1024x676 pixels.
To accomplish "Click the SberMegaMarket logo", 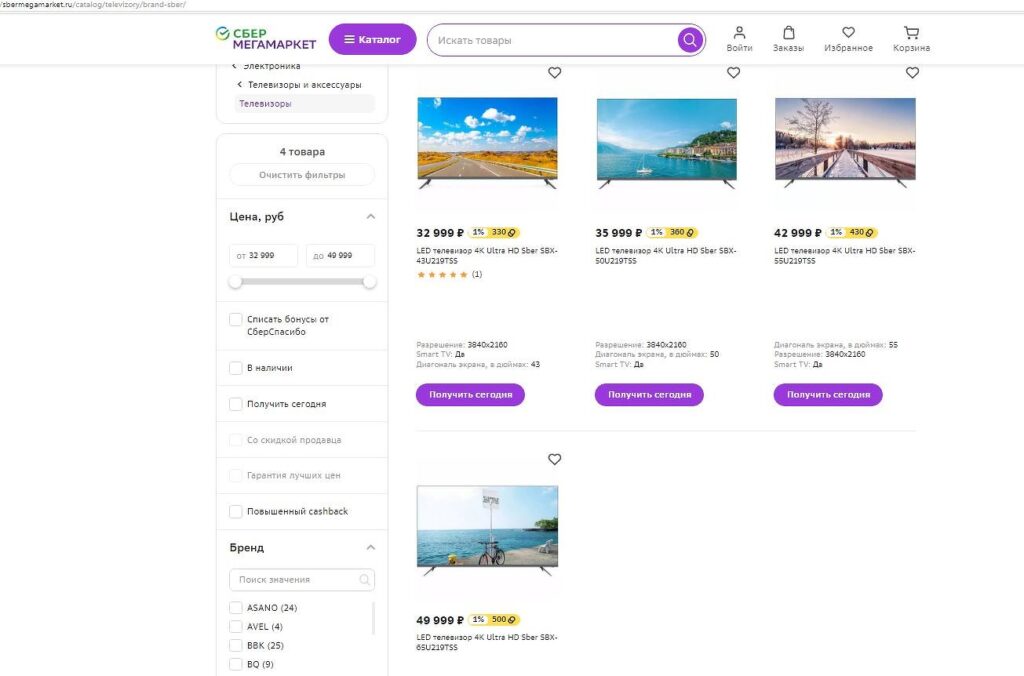I will (x=266, y=39).
